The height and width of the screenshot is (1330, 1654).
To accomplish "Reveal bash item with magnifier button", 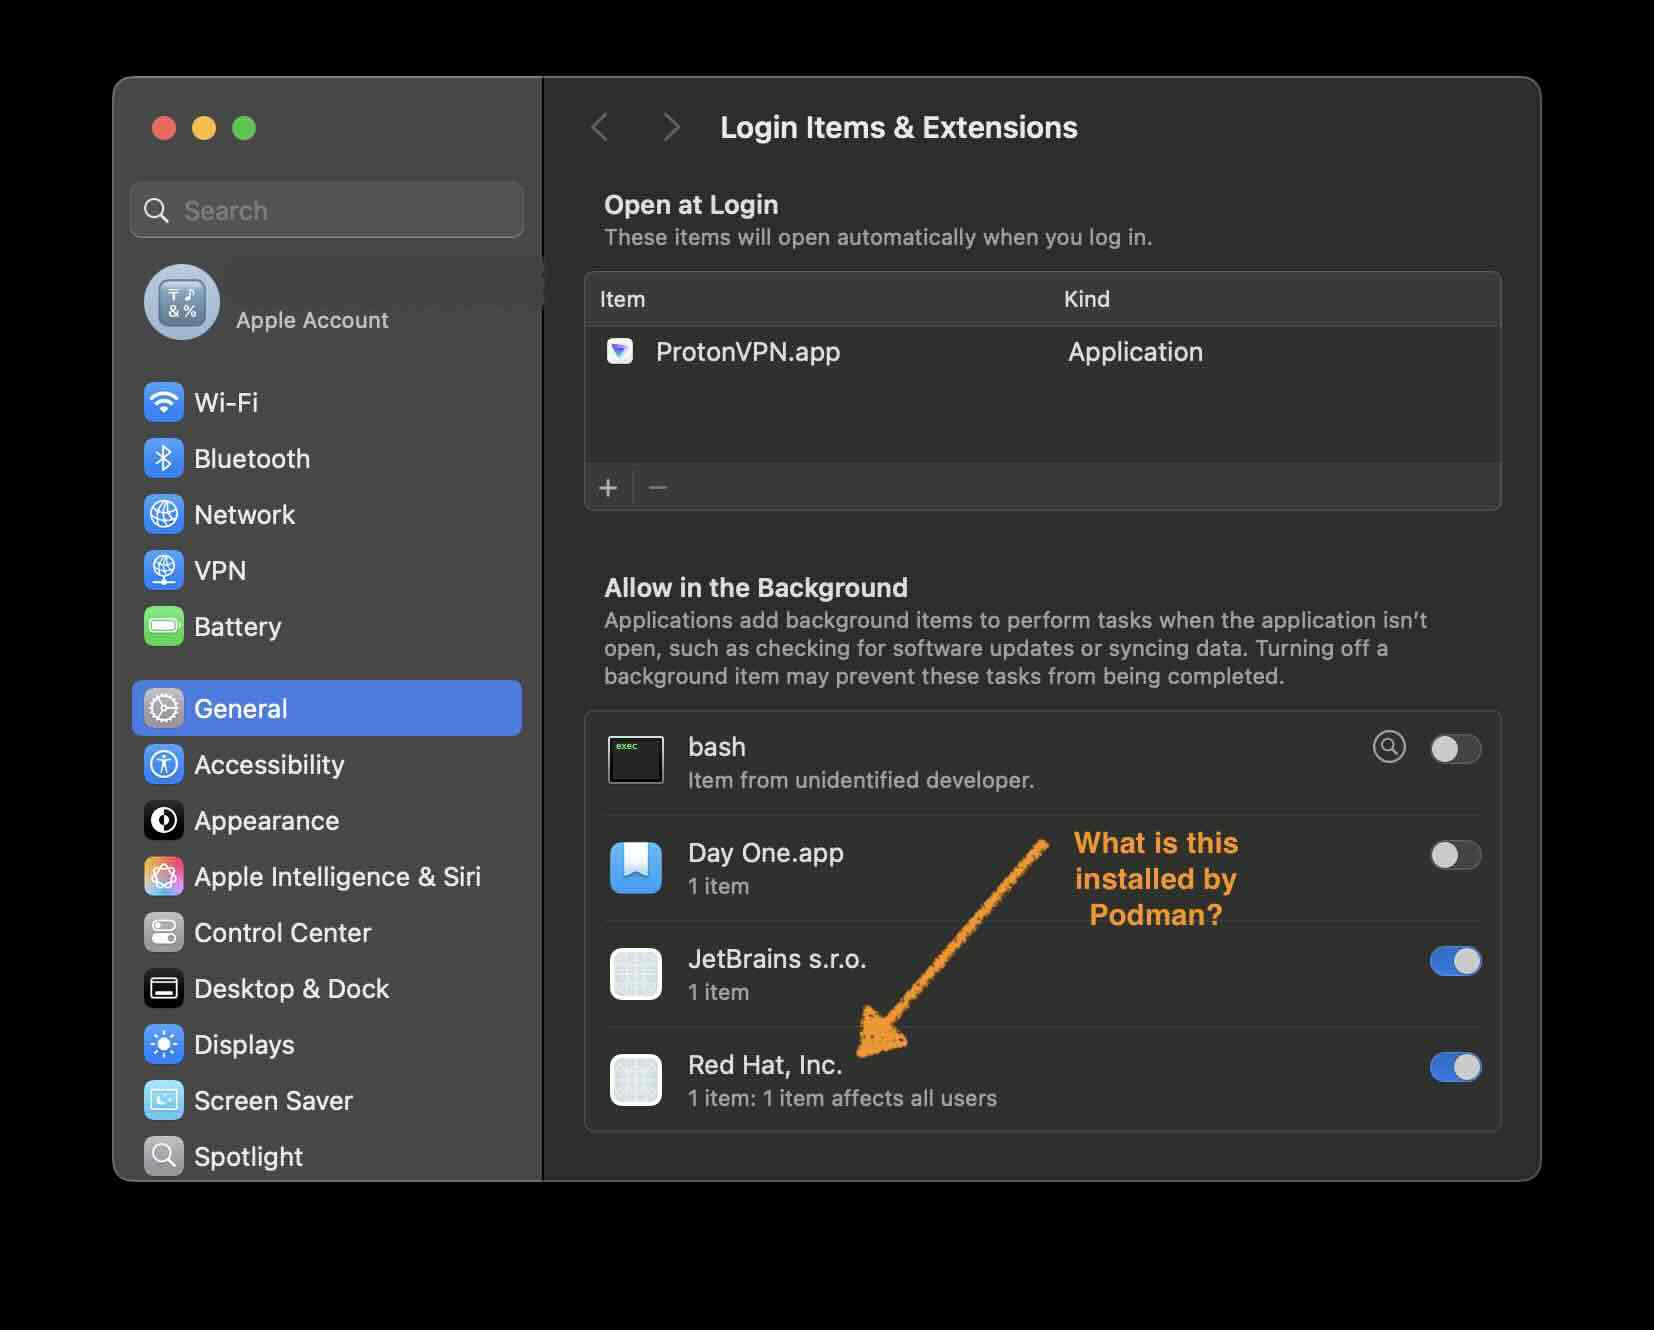I will click(1389, 747).
